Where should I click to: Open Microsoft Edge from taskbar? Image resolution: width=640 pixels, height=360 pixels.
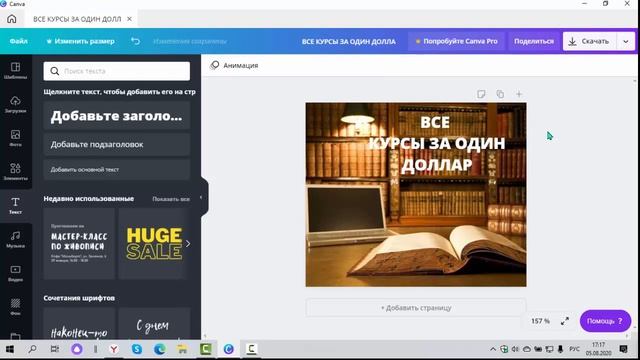160,349
